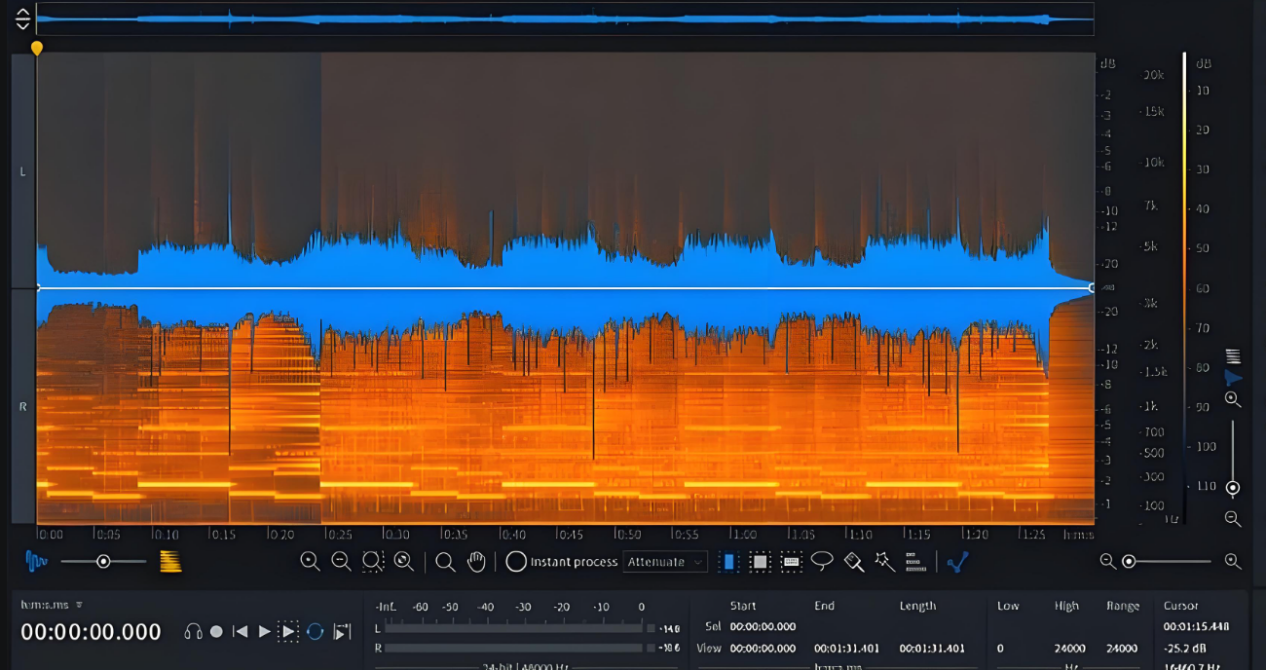Toggle headphone input monitoring
The image size is (1266, 670).
193,631
